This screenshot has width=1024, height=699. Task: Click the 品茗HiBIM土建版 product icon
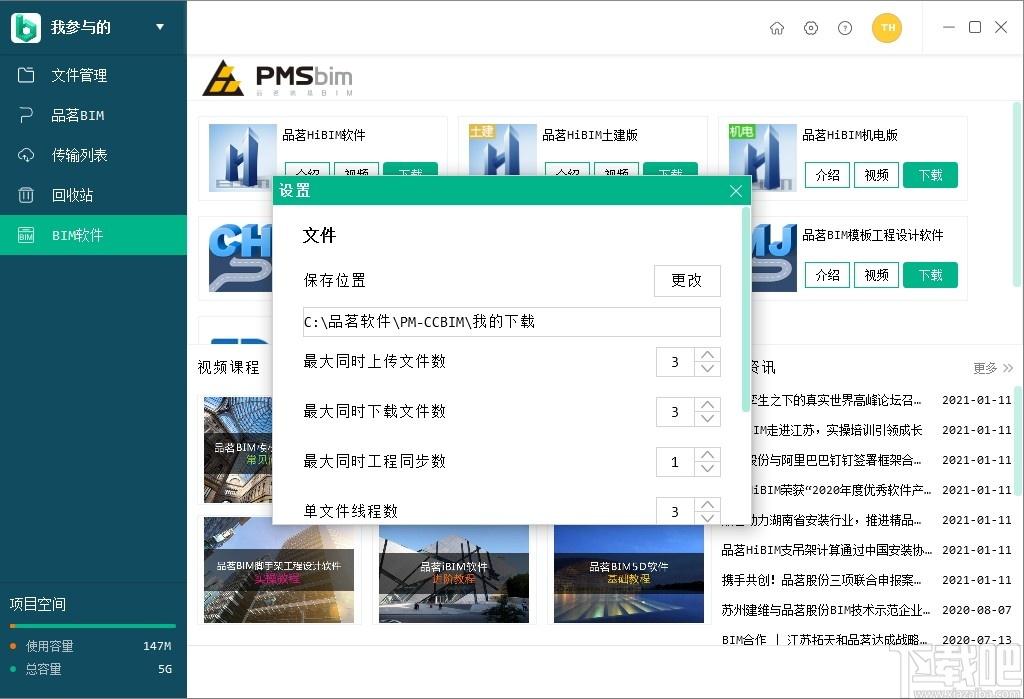point(502,150)
